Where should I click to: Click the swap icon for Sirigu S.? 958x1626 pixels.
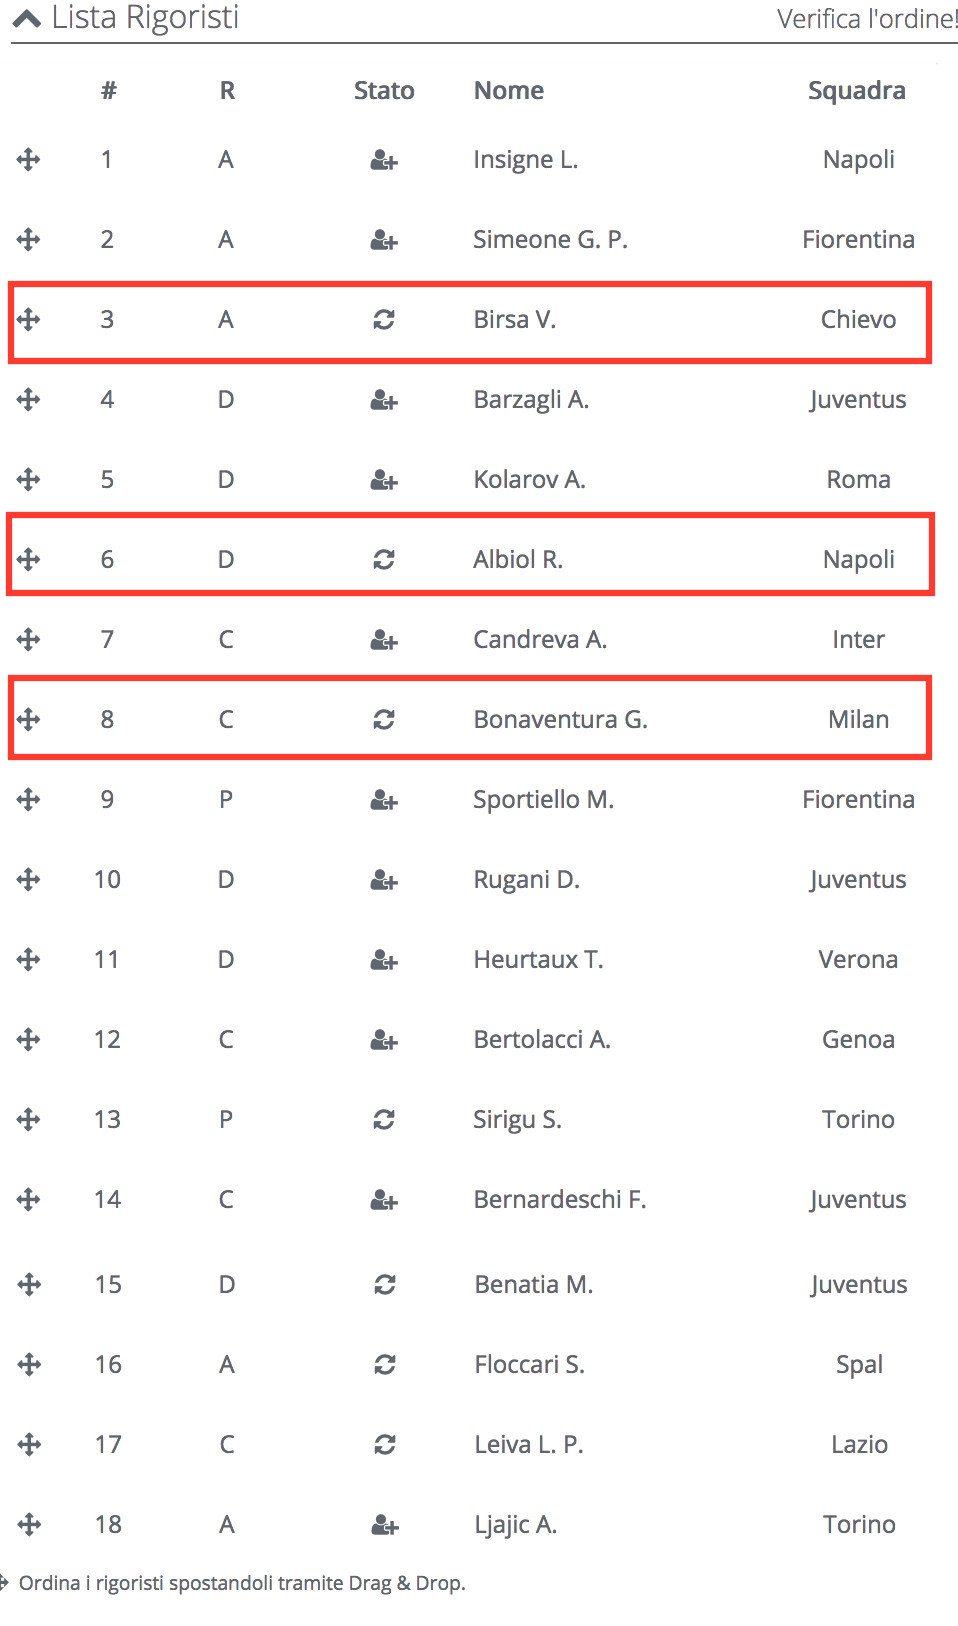pyautogui.click(x=384, y=1120)
